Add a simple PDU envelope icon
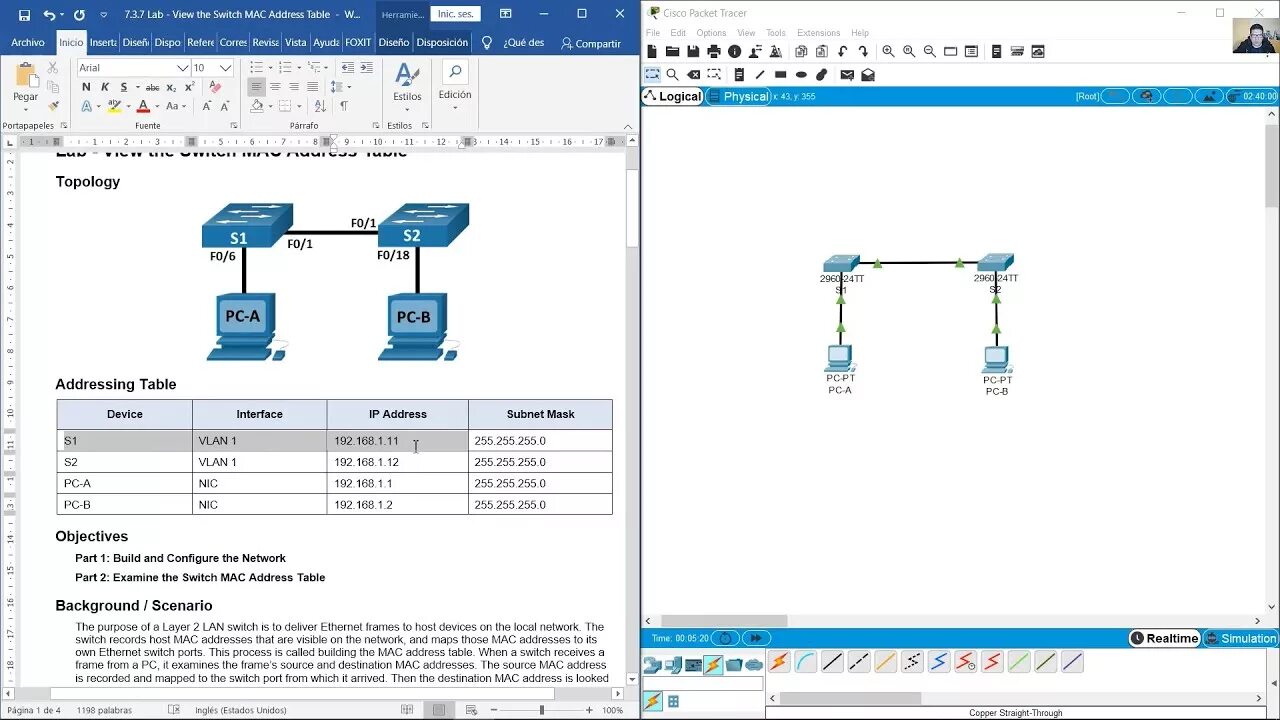Screen dimensions: 1280x720 point(847,75)
